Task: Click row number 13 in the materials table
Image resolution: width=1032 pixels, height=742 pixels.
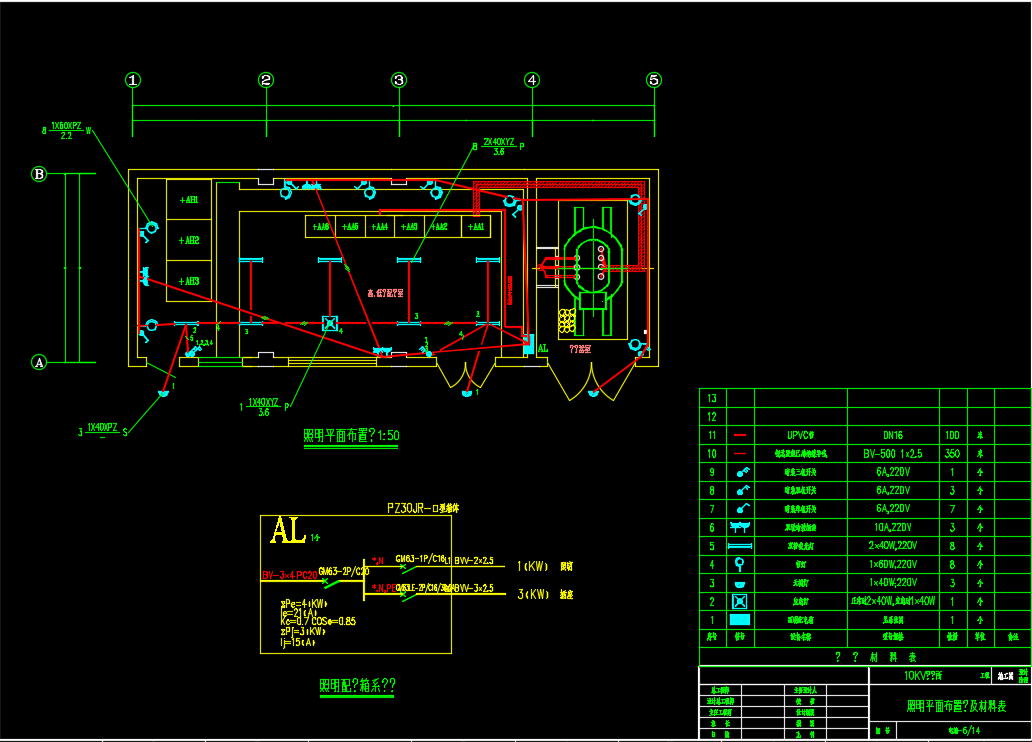Action: [712, 398]
